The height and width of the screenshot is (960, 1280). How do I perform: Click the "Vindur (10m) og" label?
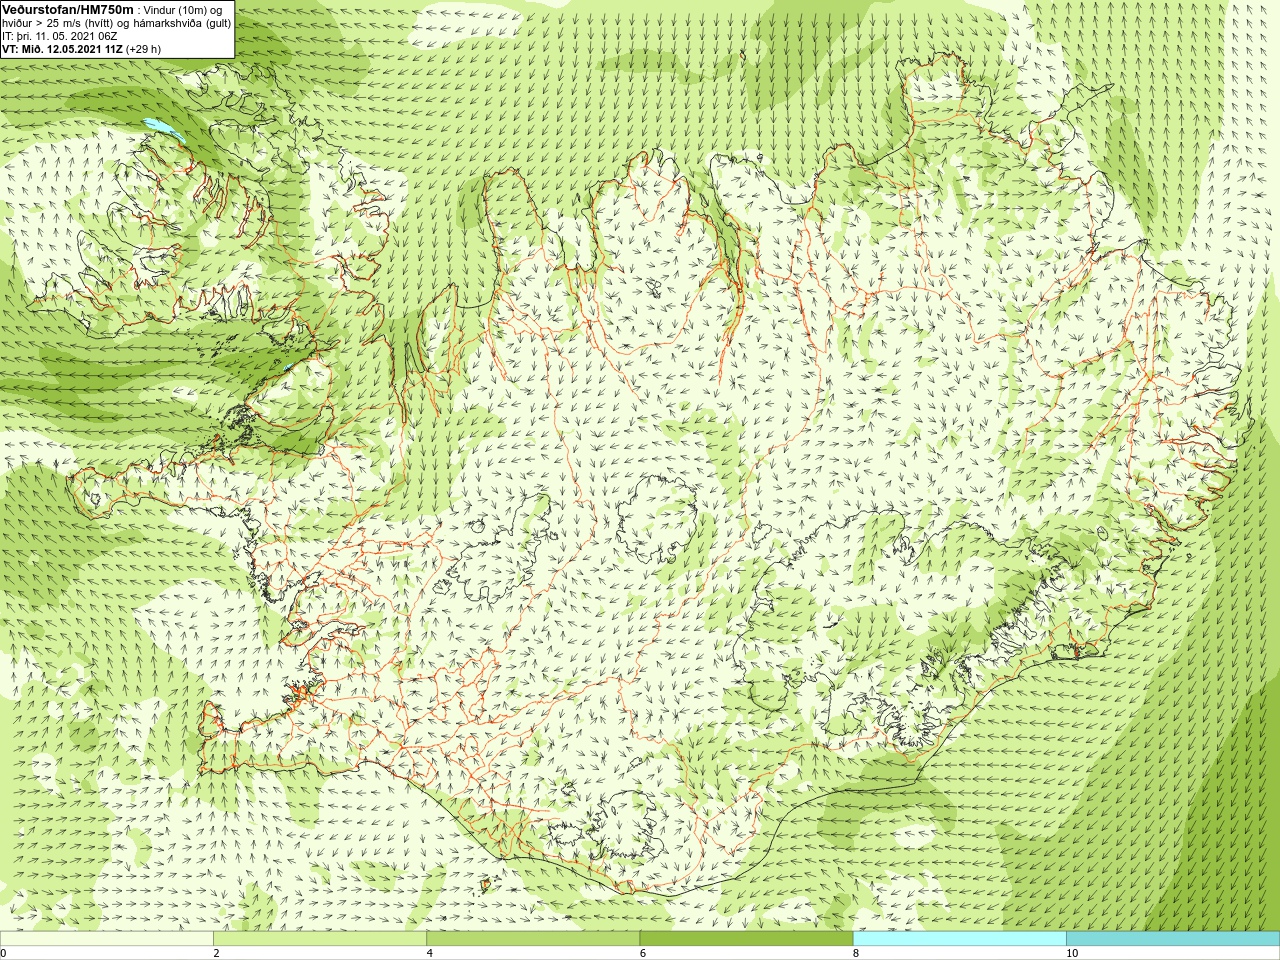pyautogui.click(x=183, y=10)
